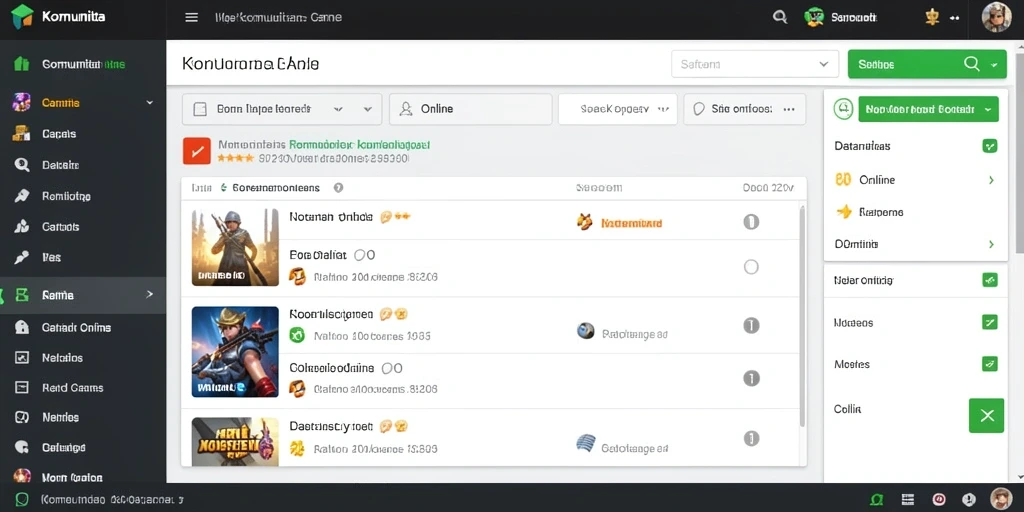
Task: Select the Capais sidebar icon
Action: coord(22,133)
